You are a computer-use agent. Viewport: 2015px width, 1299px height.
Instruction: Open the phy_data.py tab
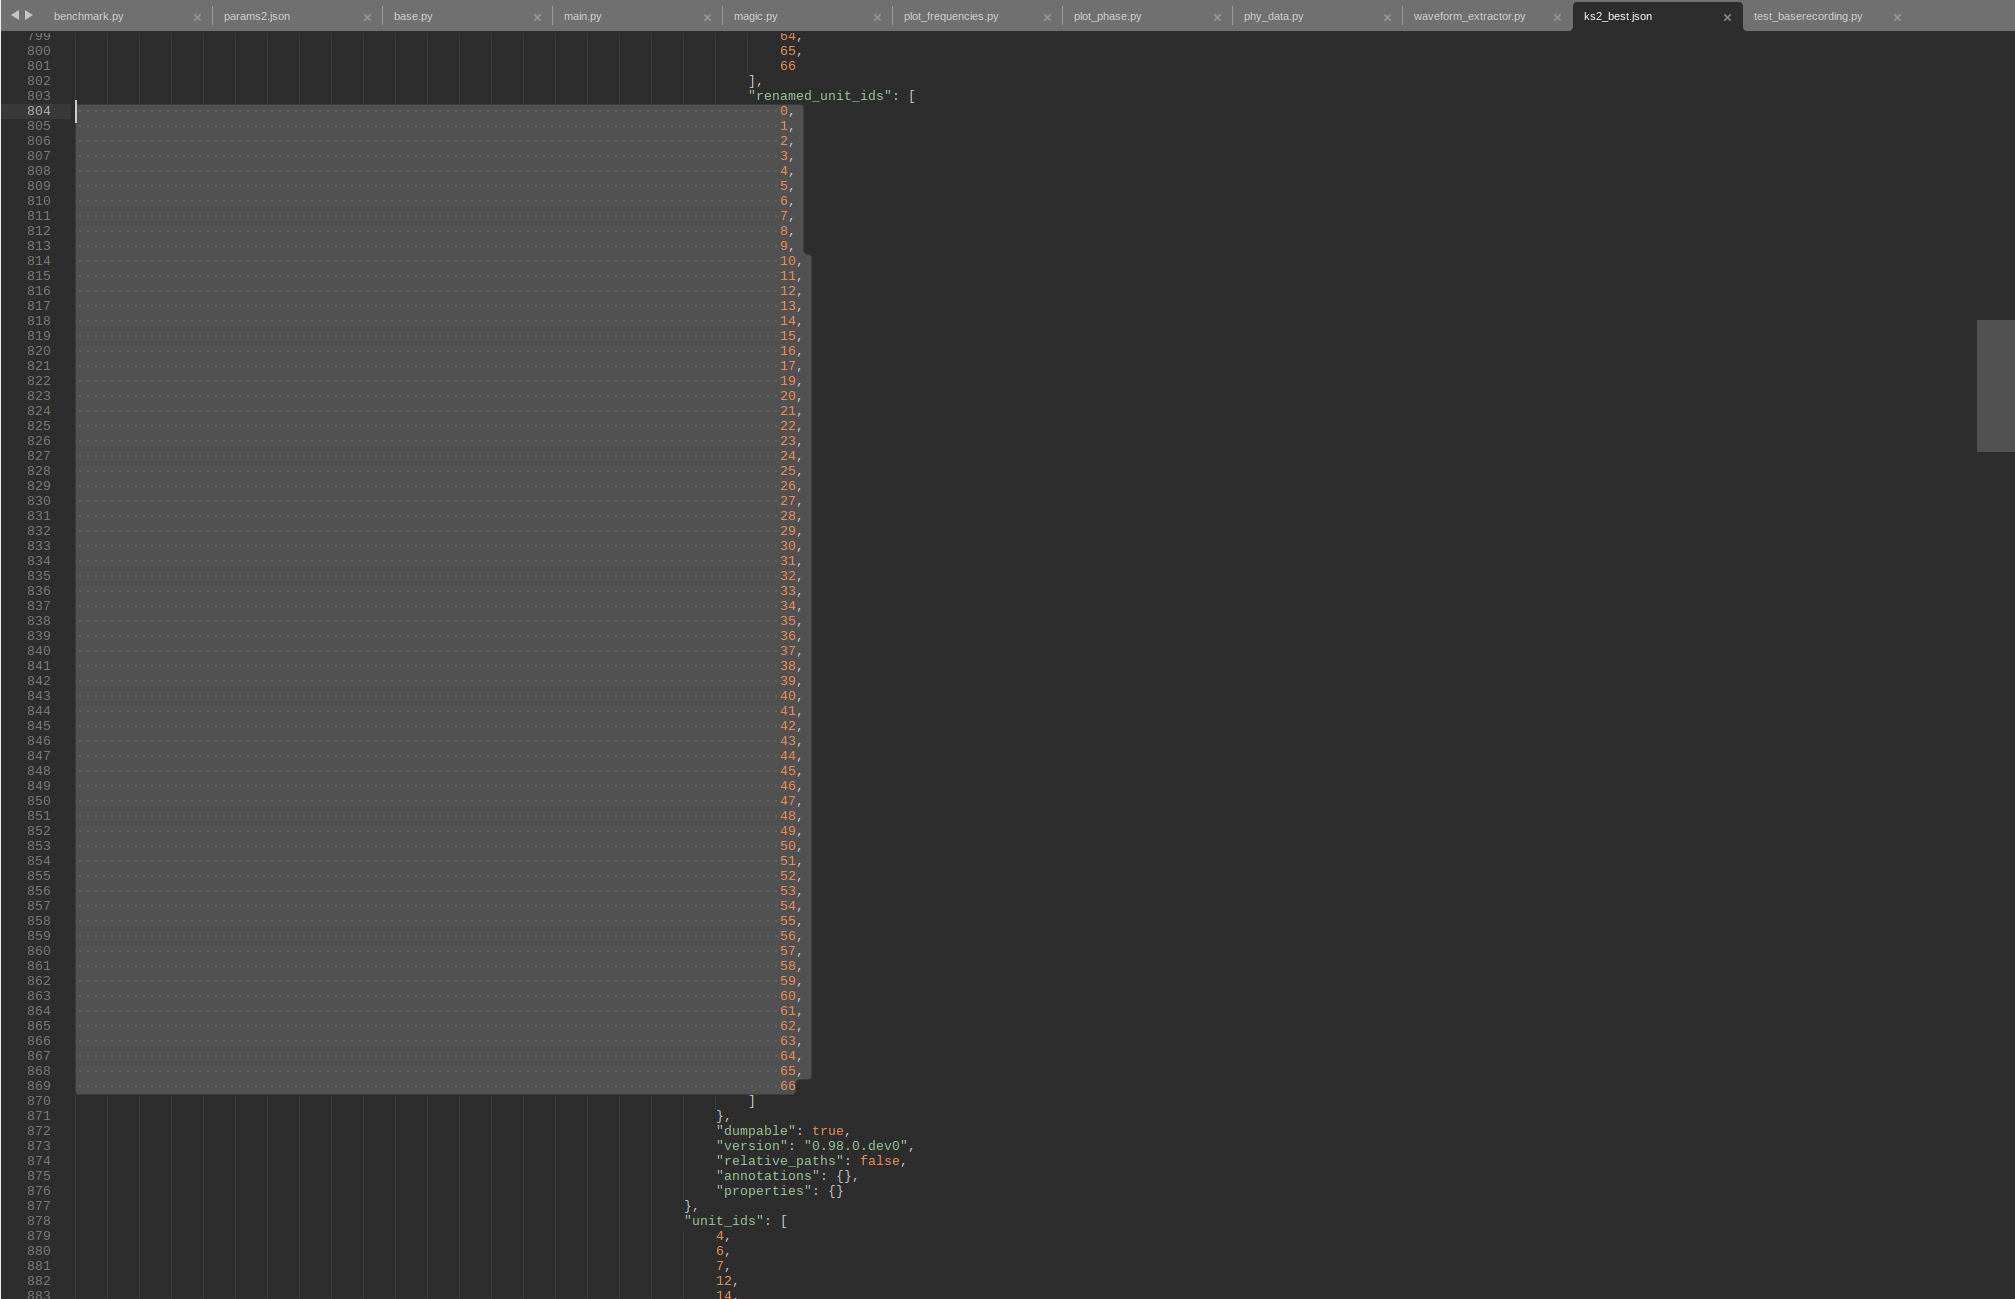click(x=1272, y=16)
